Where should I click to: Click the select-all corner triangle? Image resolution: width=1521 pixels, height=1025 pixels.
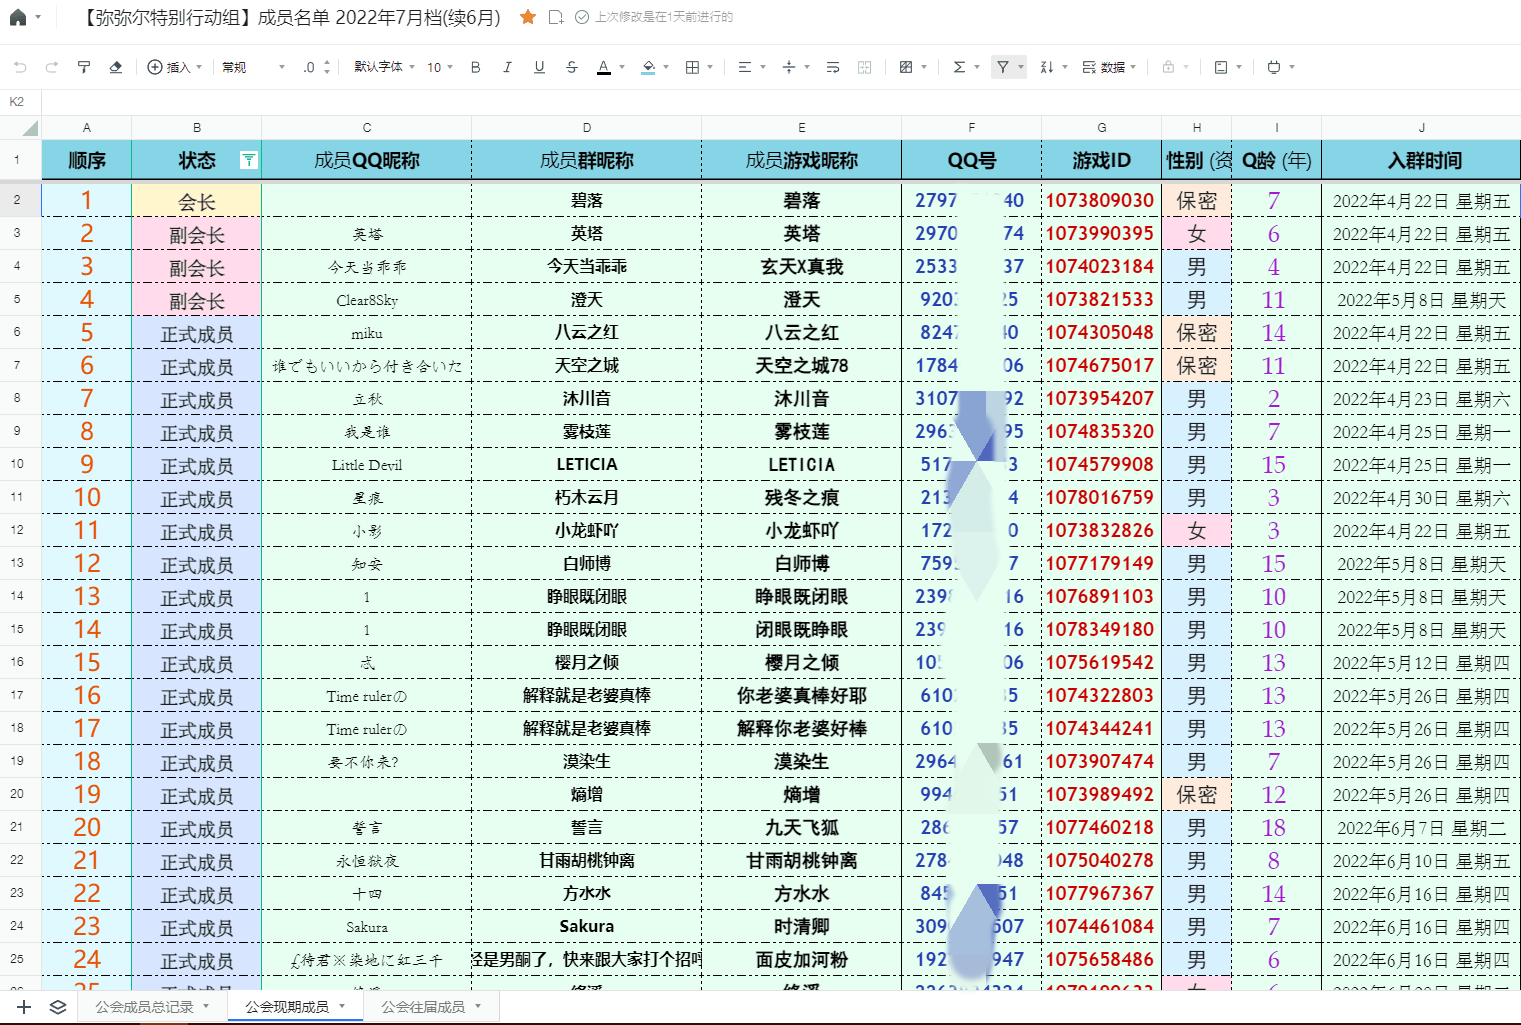pos(29,128)
